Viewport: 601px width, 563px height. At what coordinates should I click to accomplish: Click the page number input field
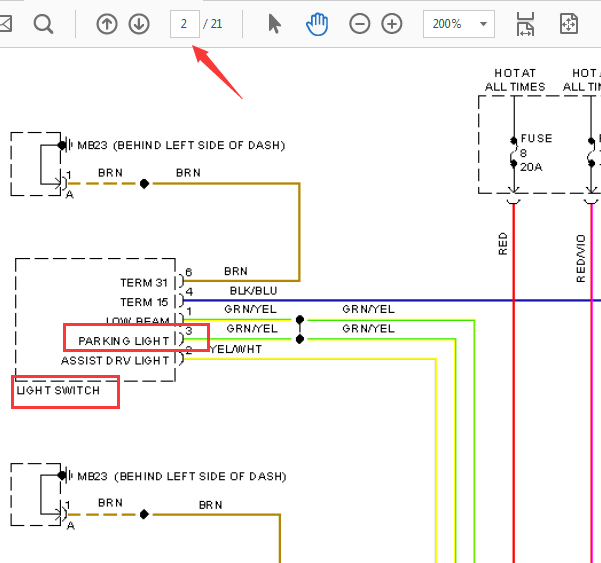pos(185,24)
